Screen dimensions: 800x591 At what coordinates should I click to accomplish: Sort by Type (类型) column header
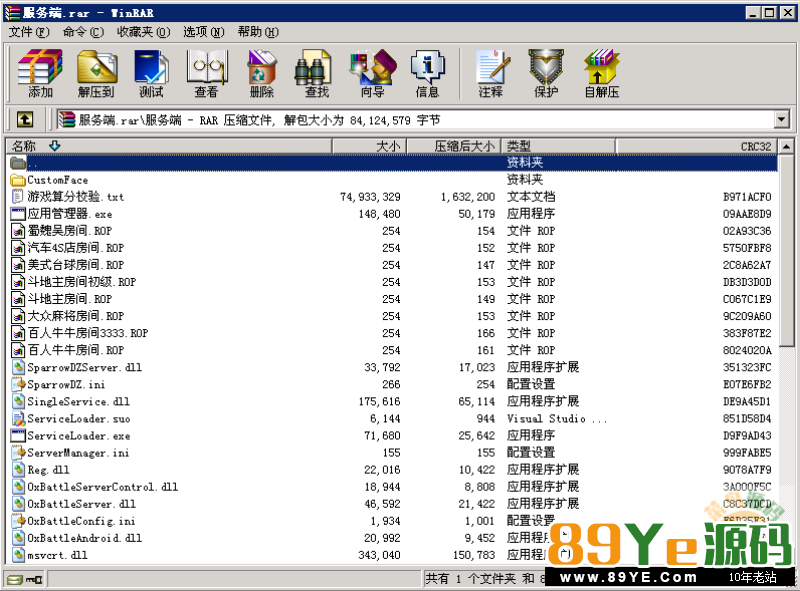[x=558, y=146]
